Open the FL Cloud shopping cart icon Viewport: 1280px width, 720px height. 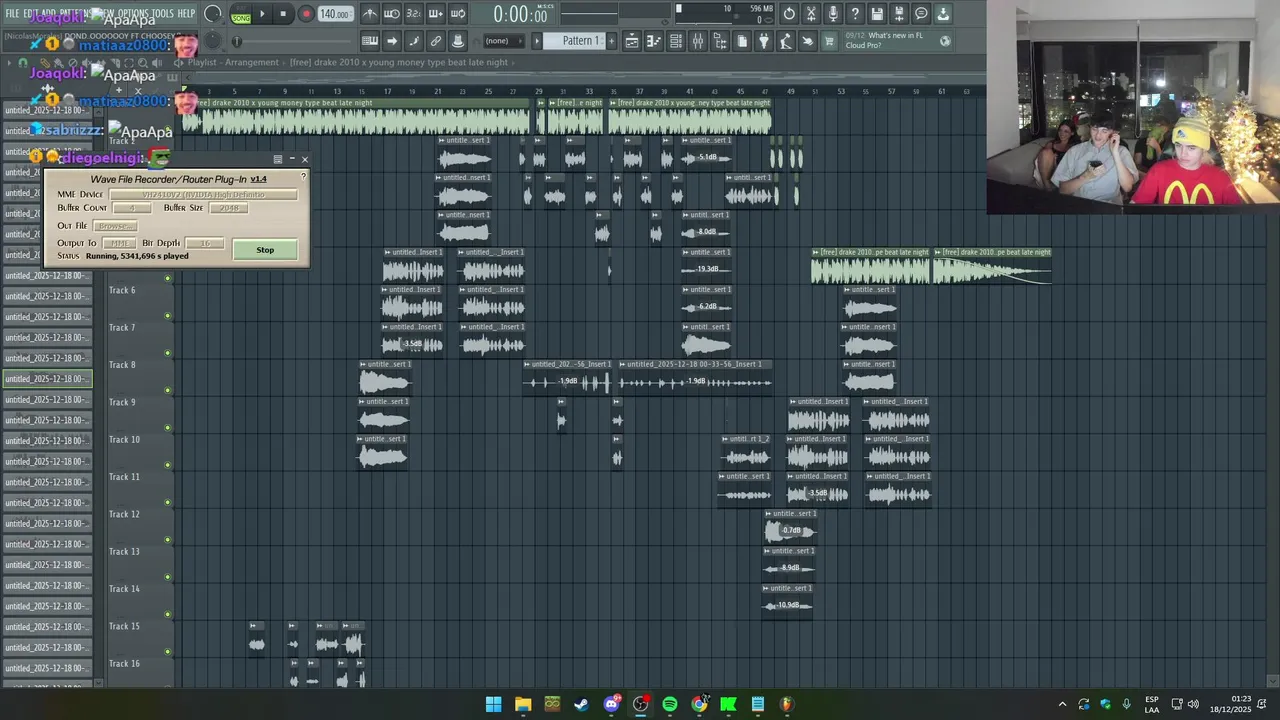829,41
